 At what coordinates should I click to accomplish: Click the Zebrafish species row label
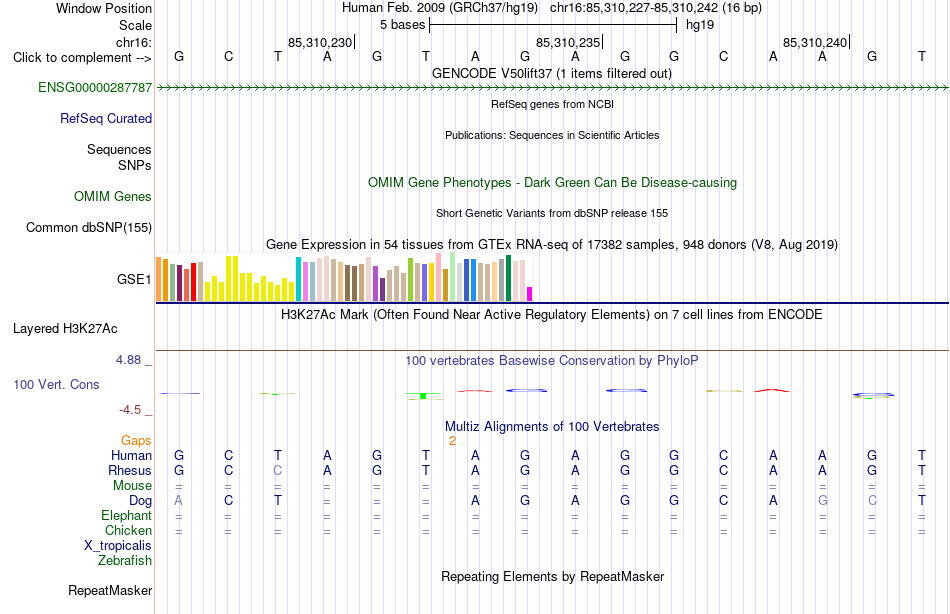coord(125,560)
